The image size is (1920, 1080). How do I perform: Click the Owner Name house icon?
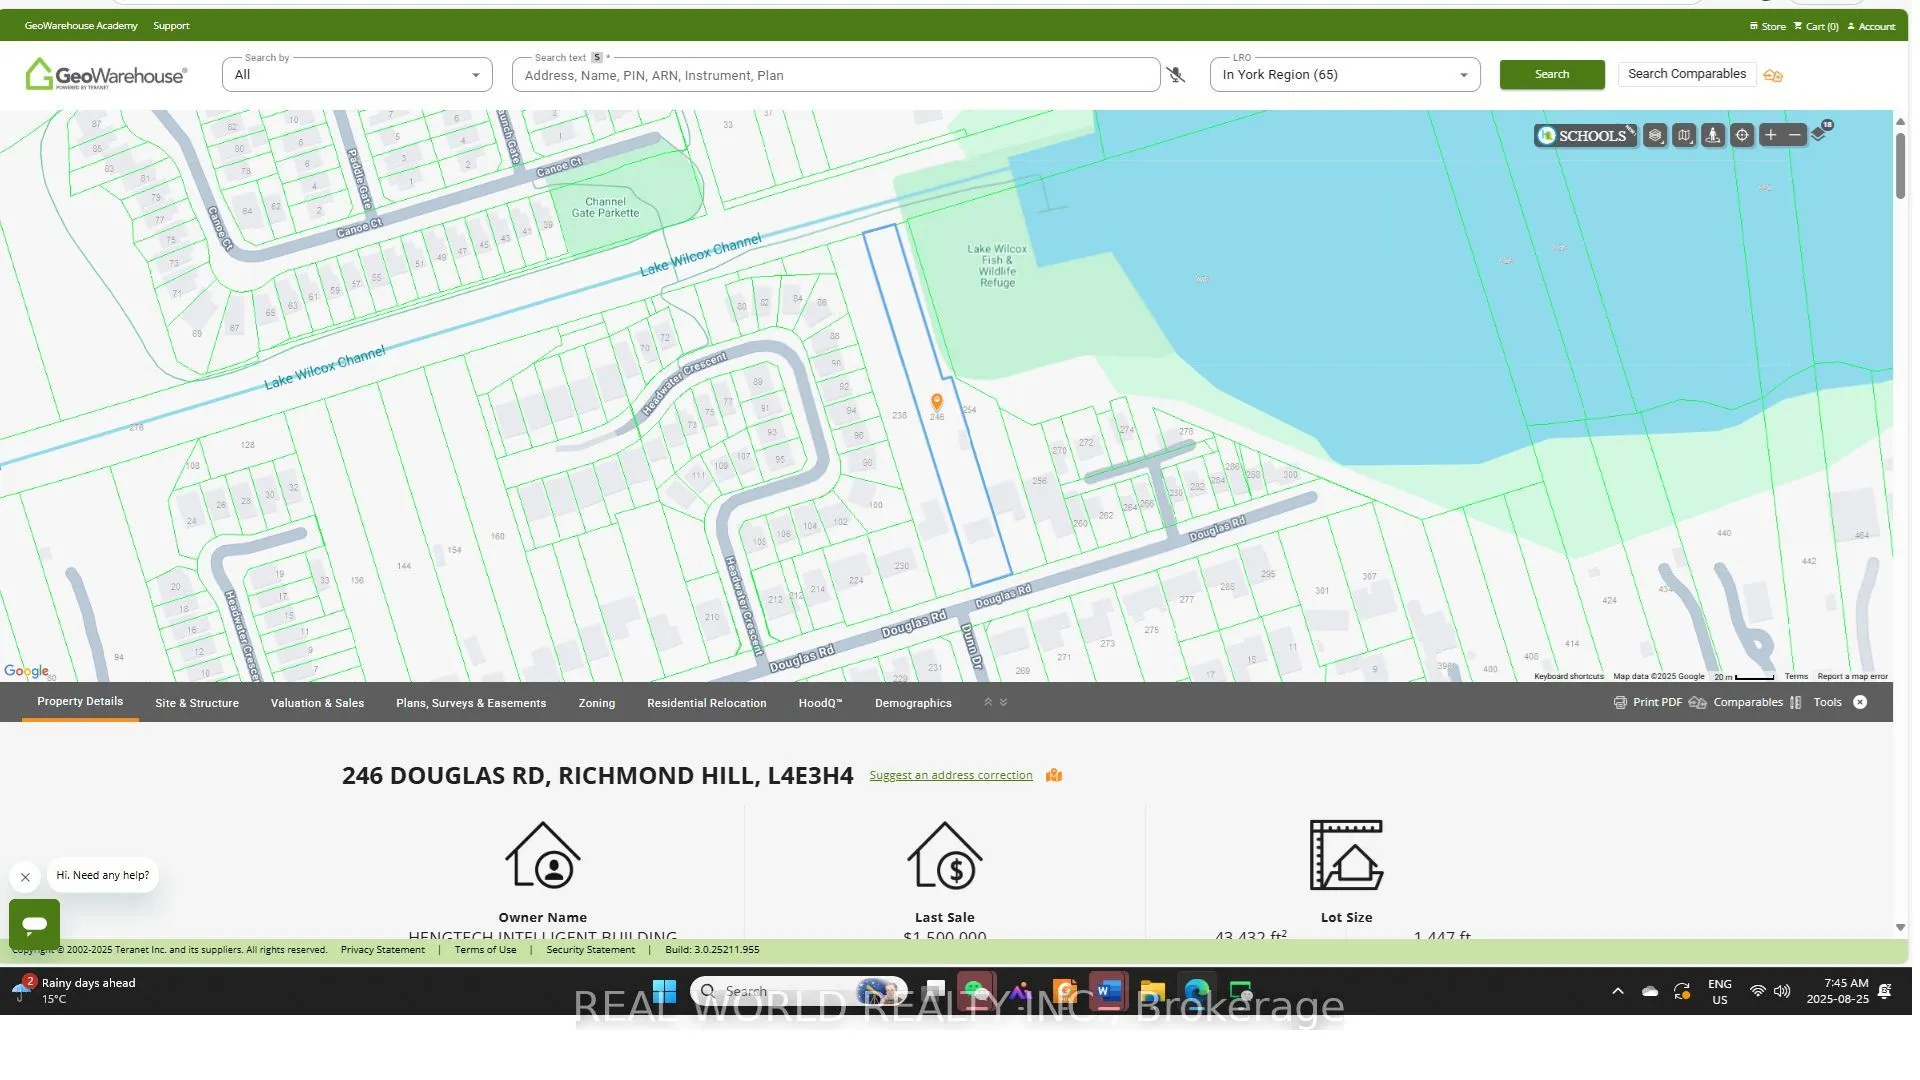click(x=543, y=855)
